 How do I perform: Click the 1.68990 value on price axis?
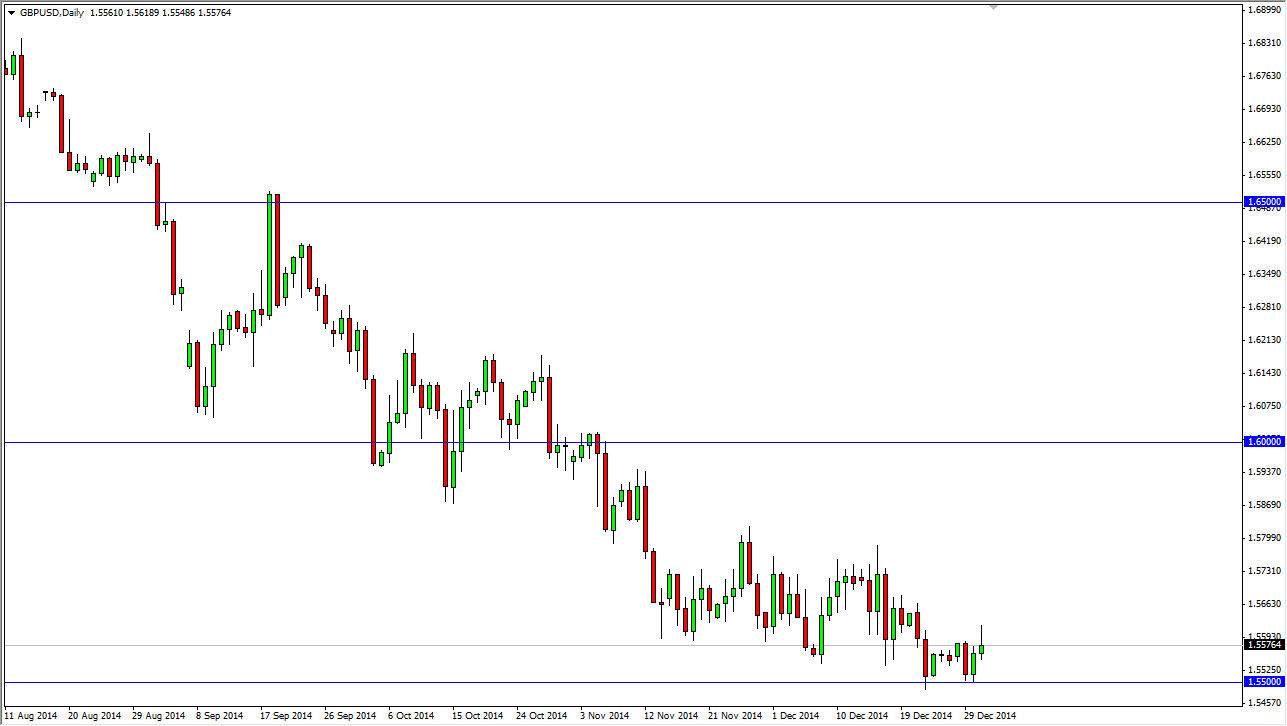point(1265,10)
